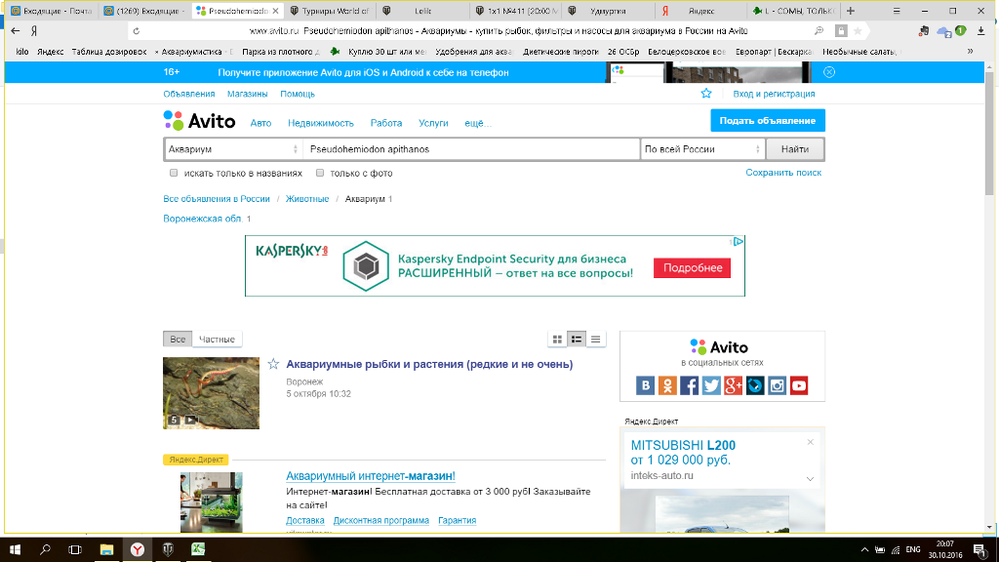Click the Avito logo

tap(199, 120)
